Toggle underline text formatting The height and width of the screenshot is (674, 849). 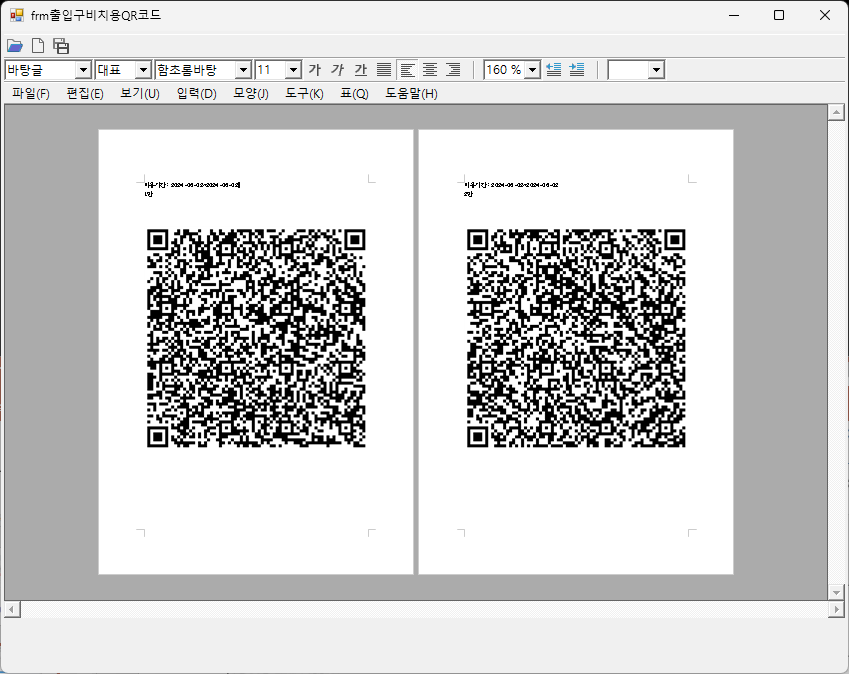(360, 69)
